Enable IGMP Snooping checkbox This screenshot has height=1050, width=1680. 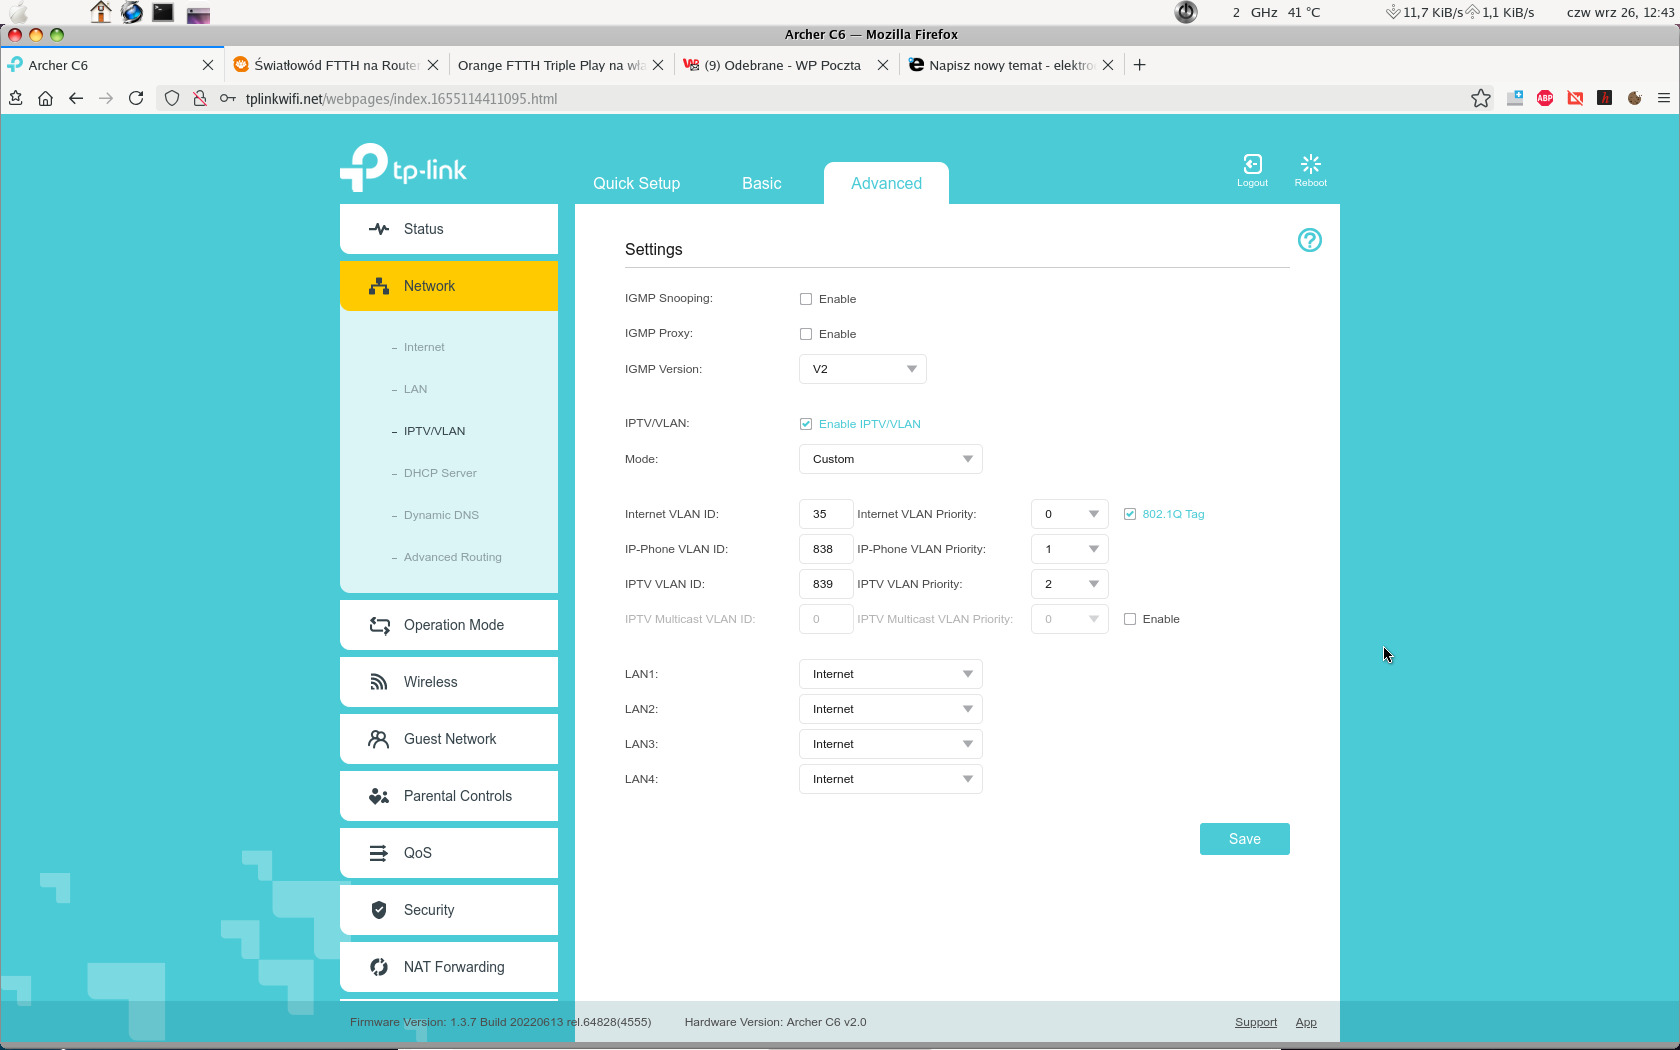tap(806, 299)
